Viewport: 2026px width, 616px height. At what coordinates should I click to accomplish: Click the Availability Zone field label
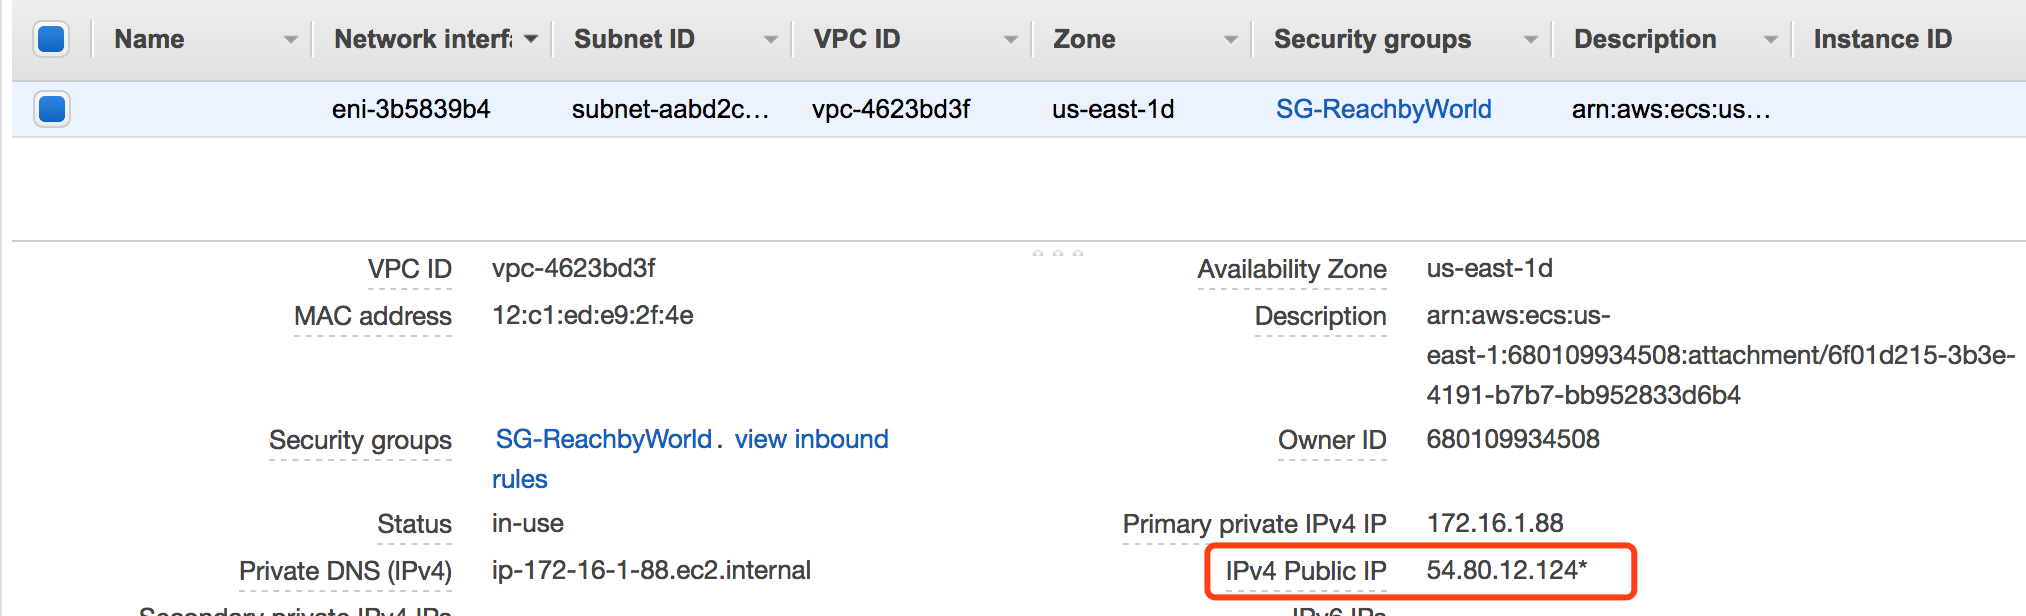coord(1291,269)
